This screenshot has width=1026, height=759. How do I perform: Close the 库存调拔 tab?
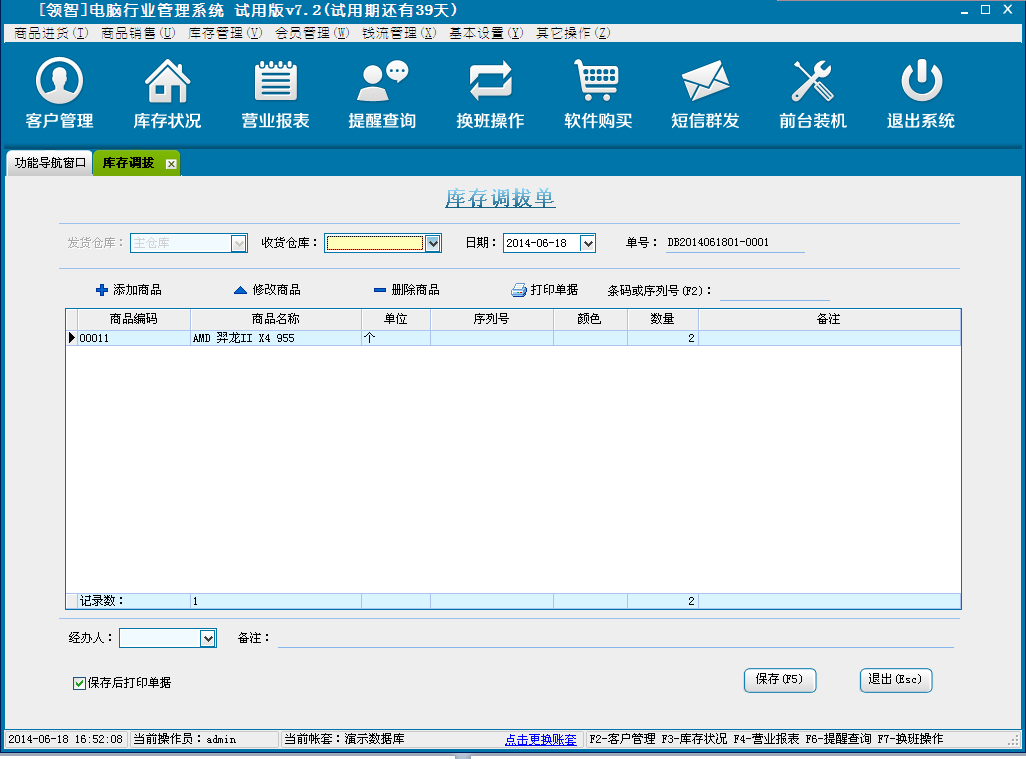pos(171,164)
